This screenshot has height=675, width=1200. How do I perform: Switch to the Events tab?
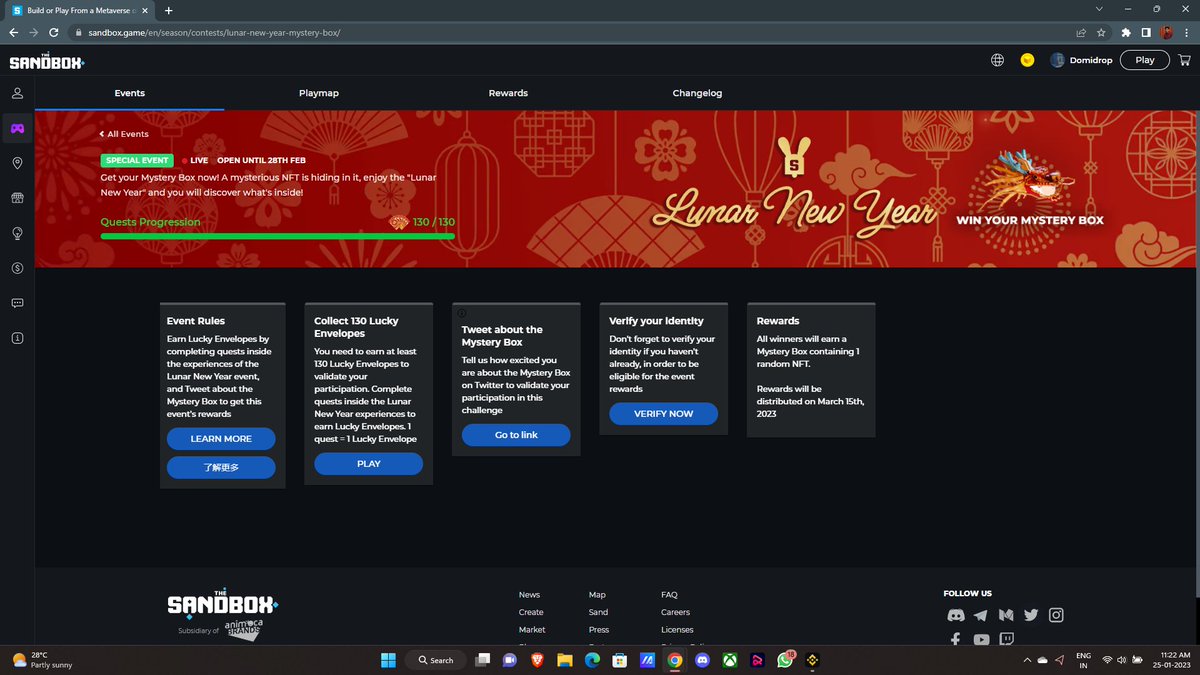[130, 93]
